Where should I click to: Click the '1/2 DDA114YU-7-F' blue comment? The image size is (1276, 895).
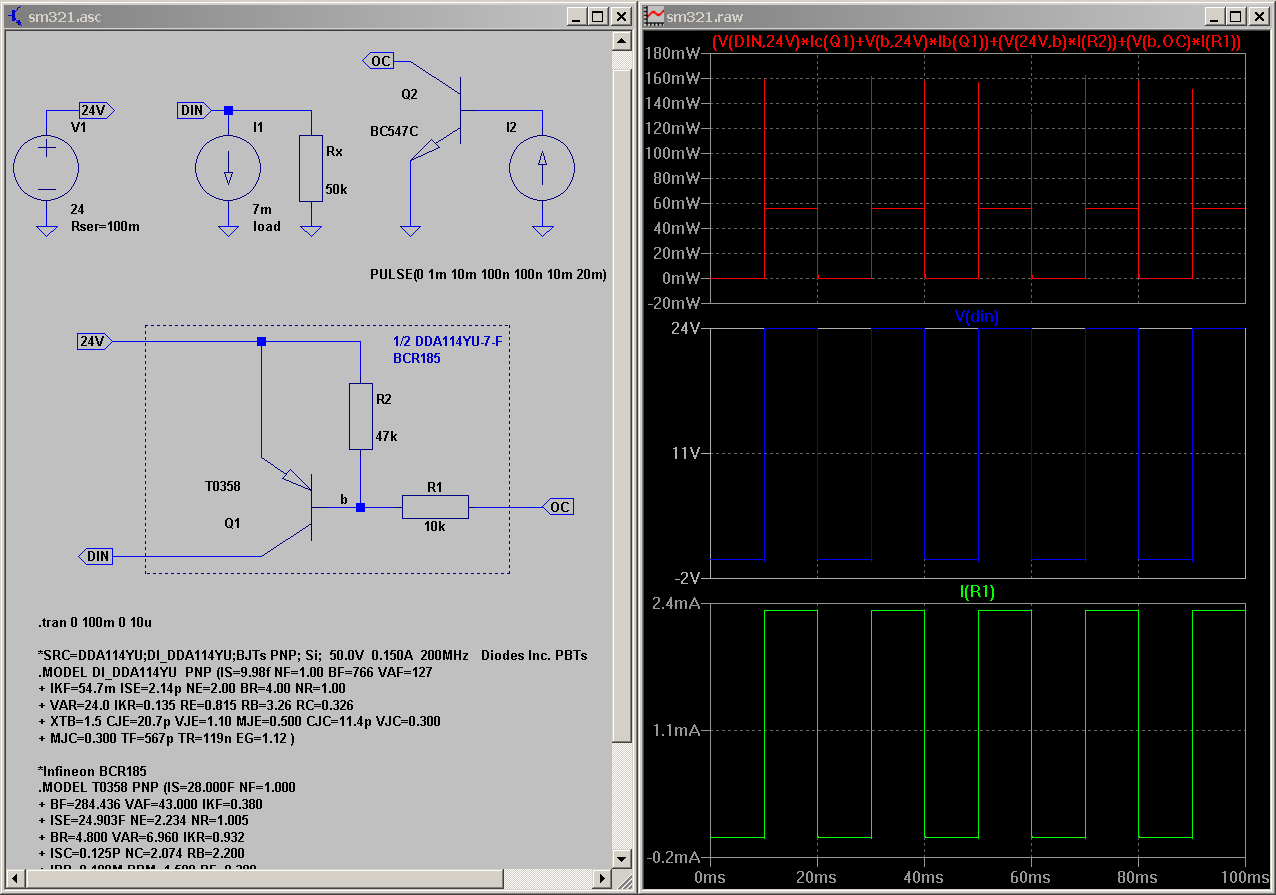pos(447,341)
